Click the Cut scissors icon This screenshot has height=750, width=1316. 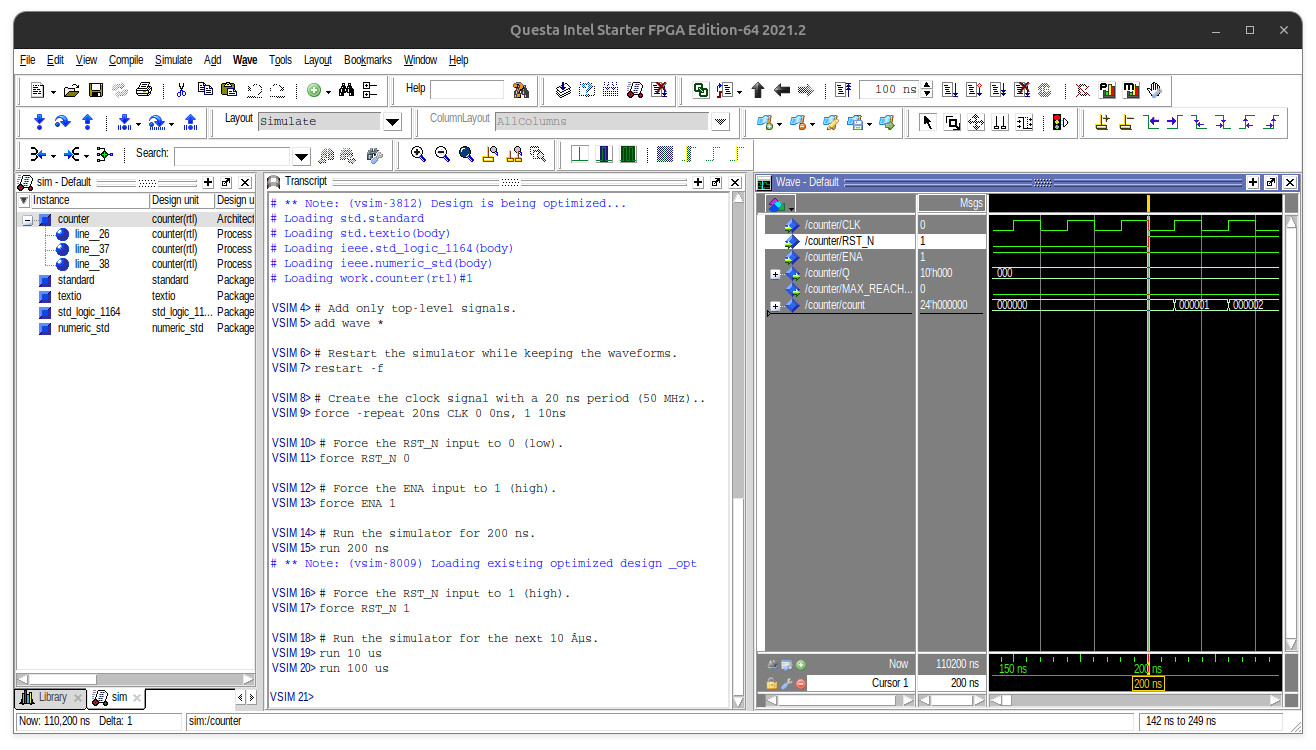tap(181, 90)
